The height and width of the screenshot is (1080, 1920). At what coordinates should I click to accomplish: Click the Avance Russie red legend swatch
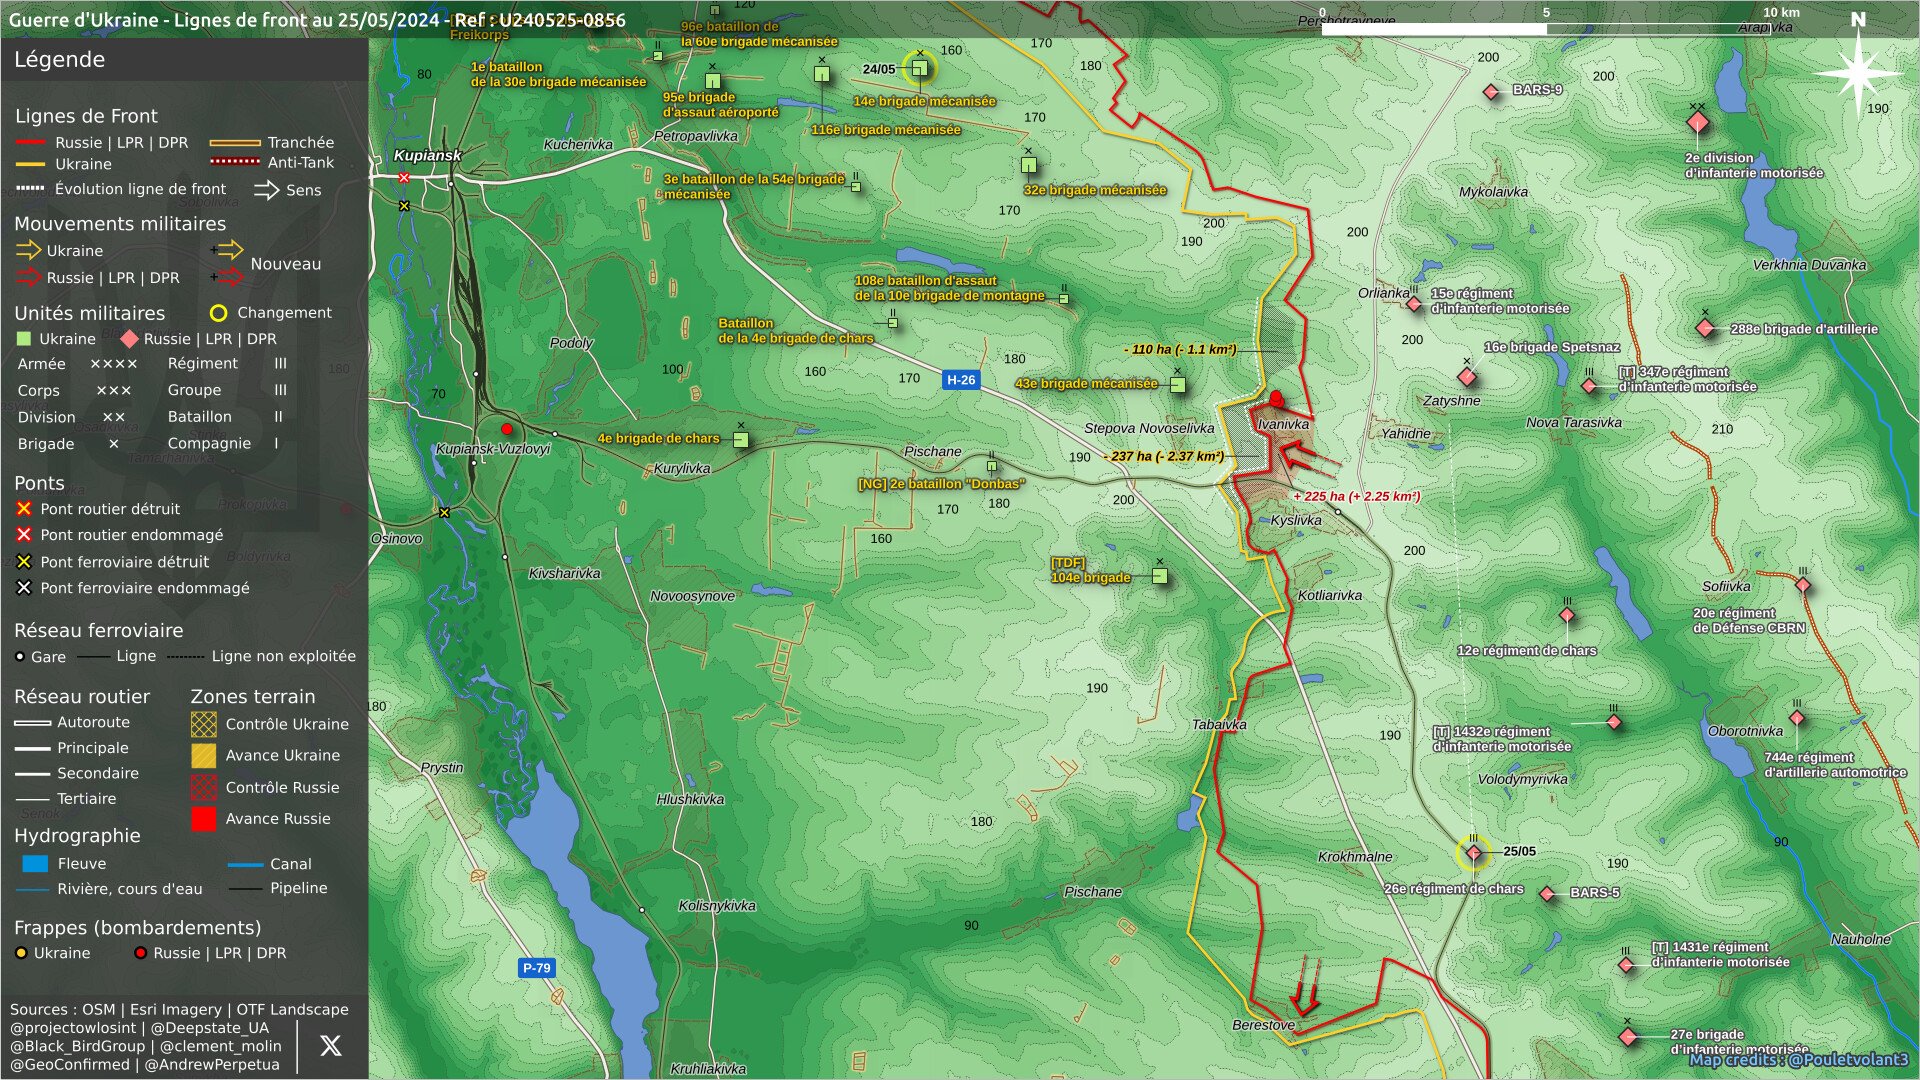coord(203,819)
